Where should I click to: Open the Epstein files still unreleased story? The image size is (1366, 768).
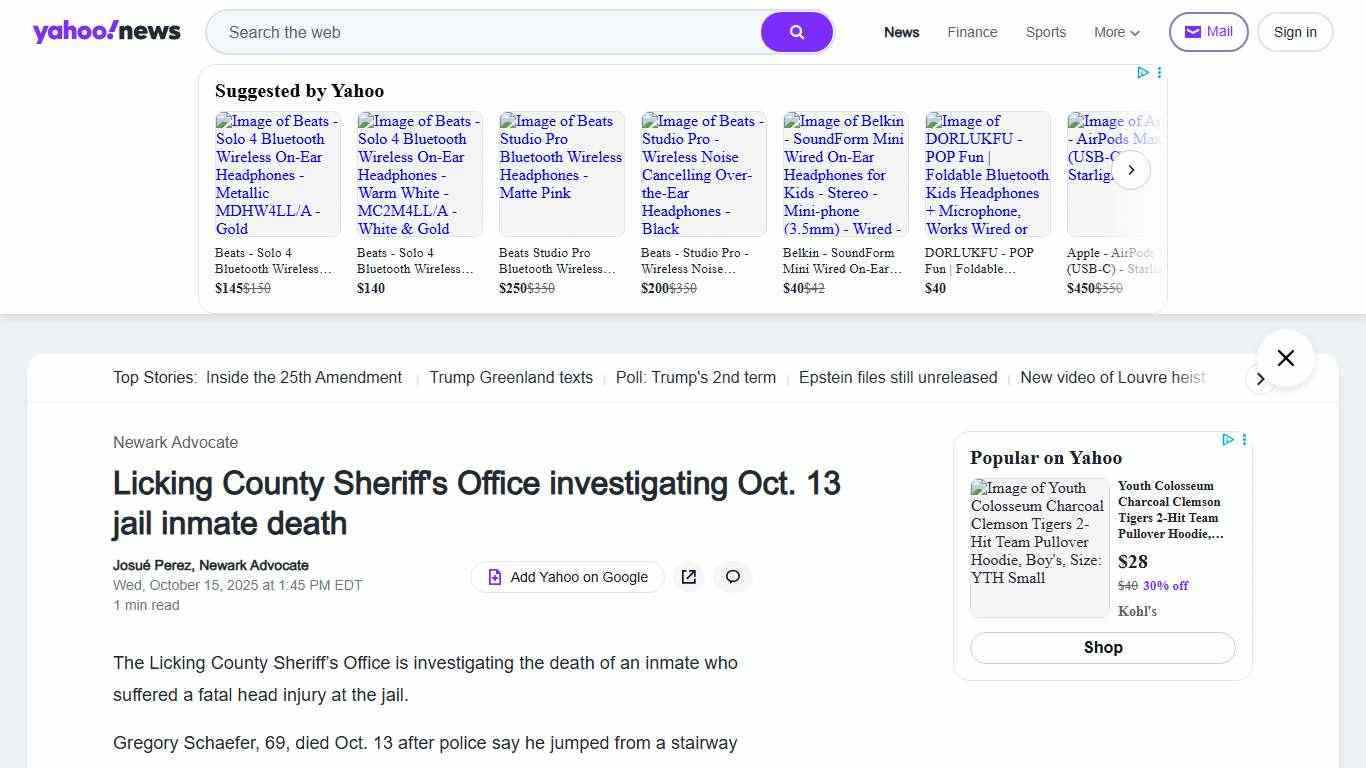coord(897,377)
